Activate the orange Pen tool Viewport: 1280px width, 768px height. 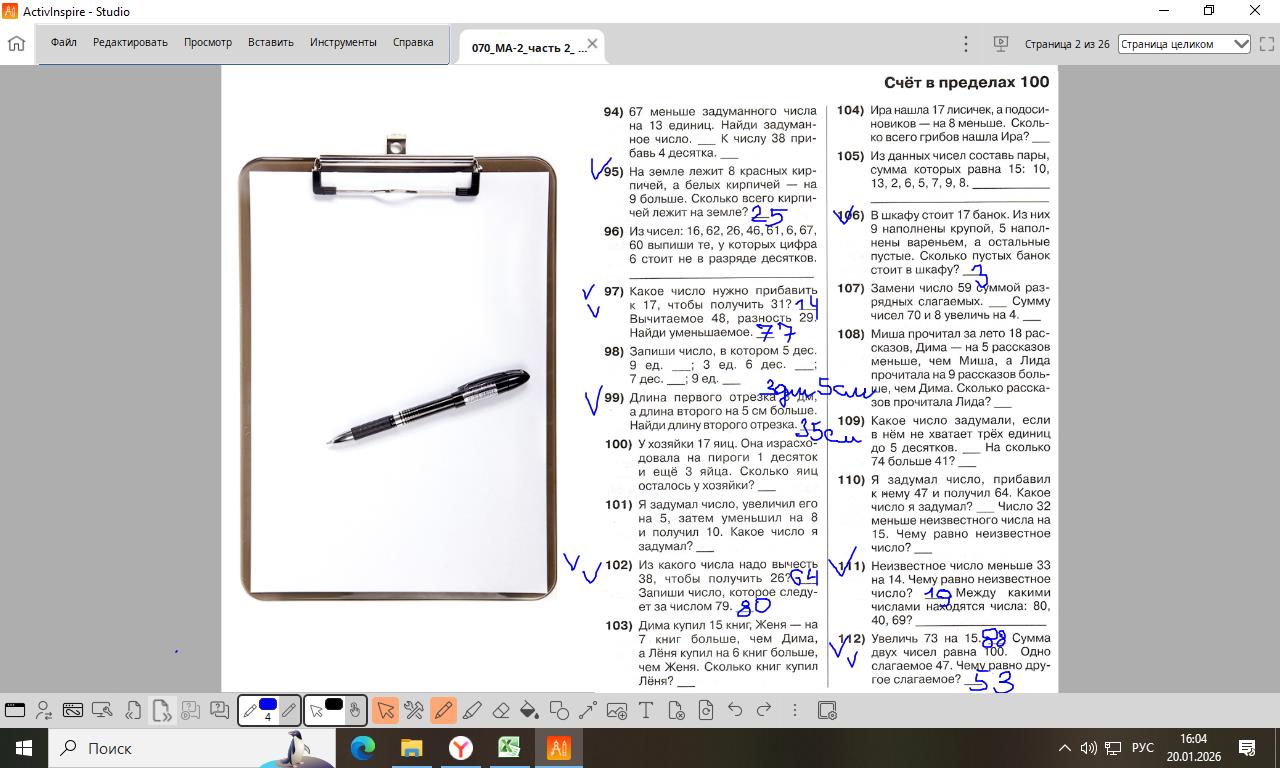[x=443, y=710]
